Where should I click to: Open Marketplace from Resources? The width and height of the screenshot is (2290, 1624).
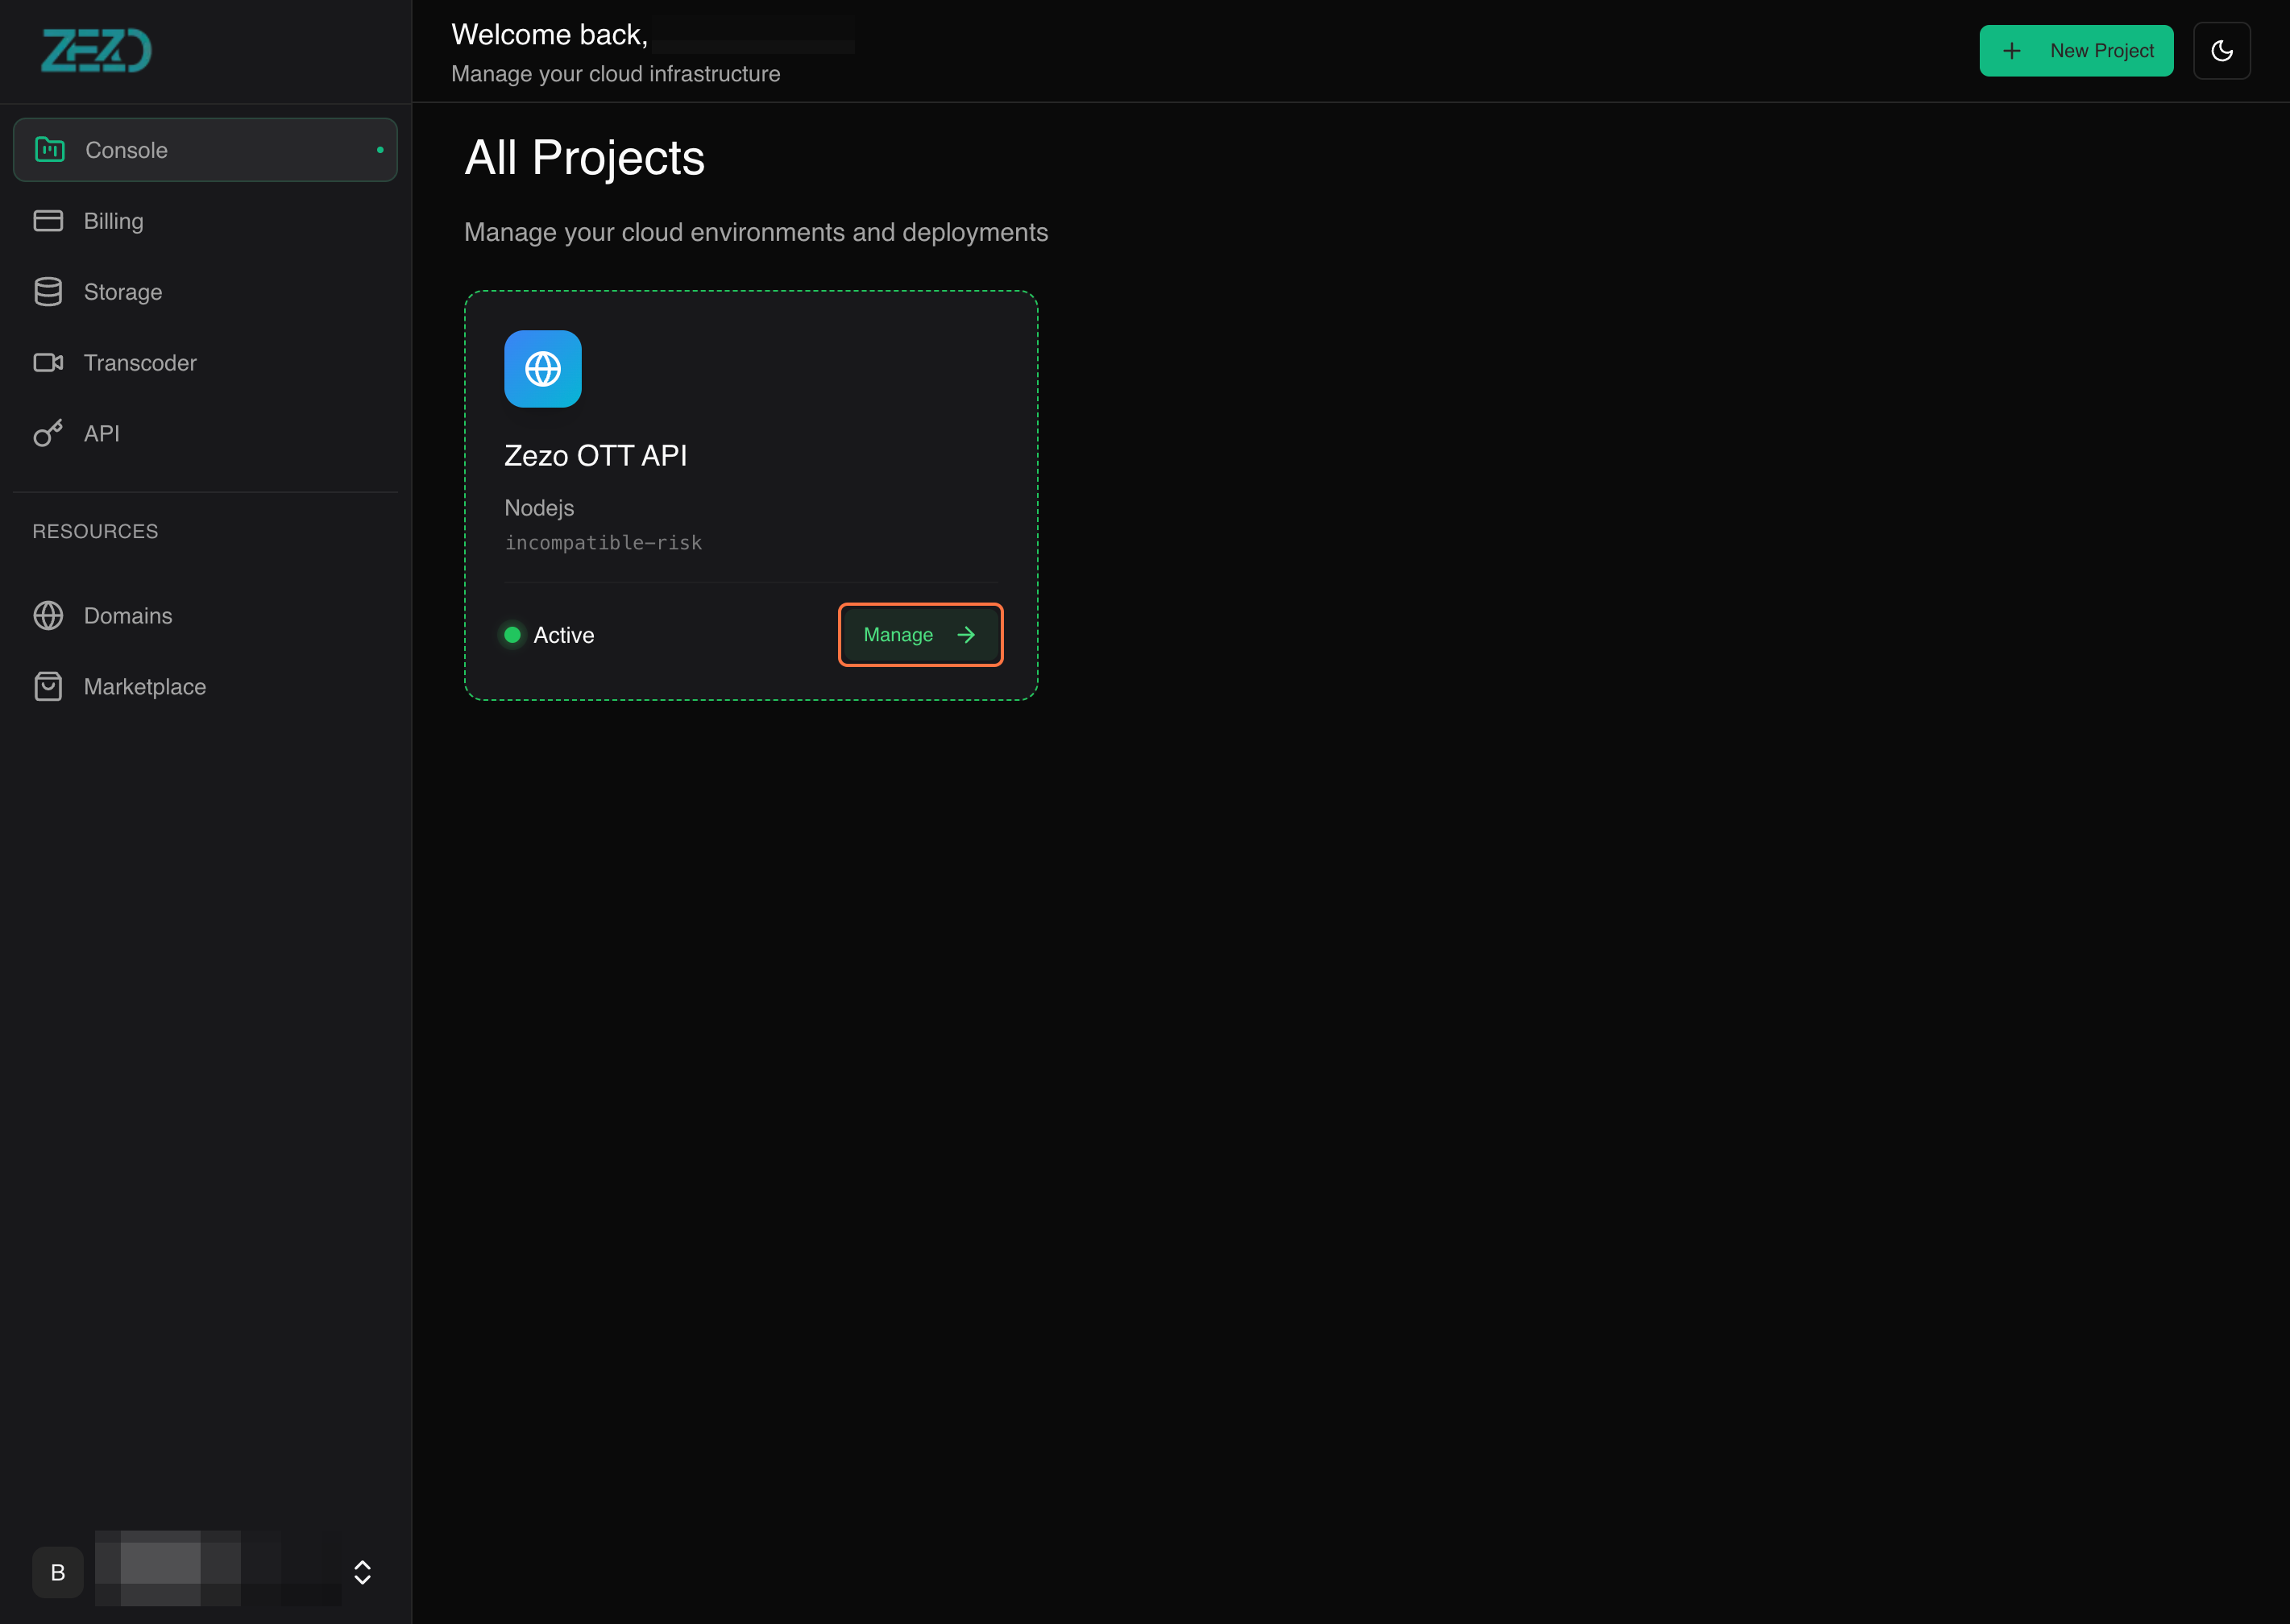coord(144,687)
